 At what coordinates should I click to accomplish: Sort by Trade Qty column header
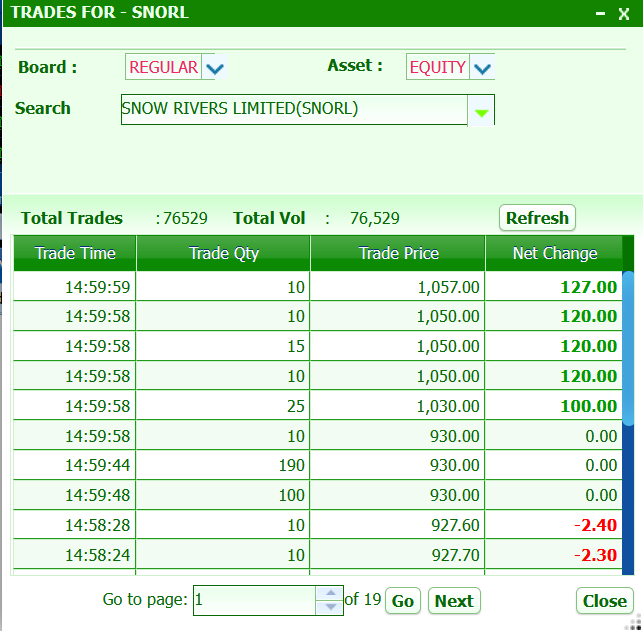tap(223, 253)
